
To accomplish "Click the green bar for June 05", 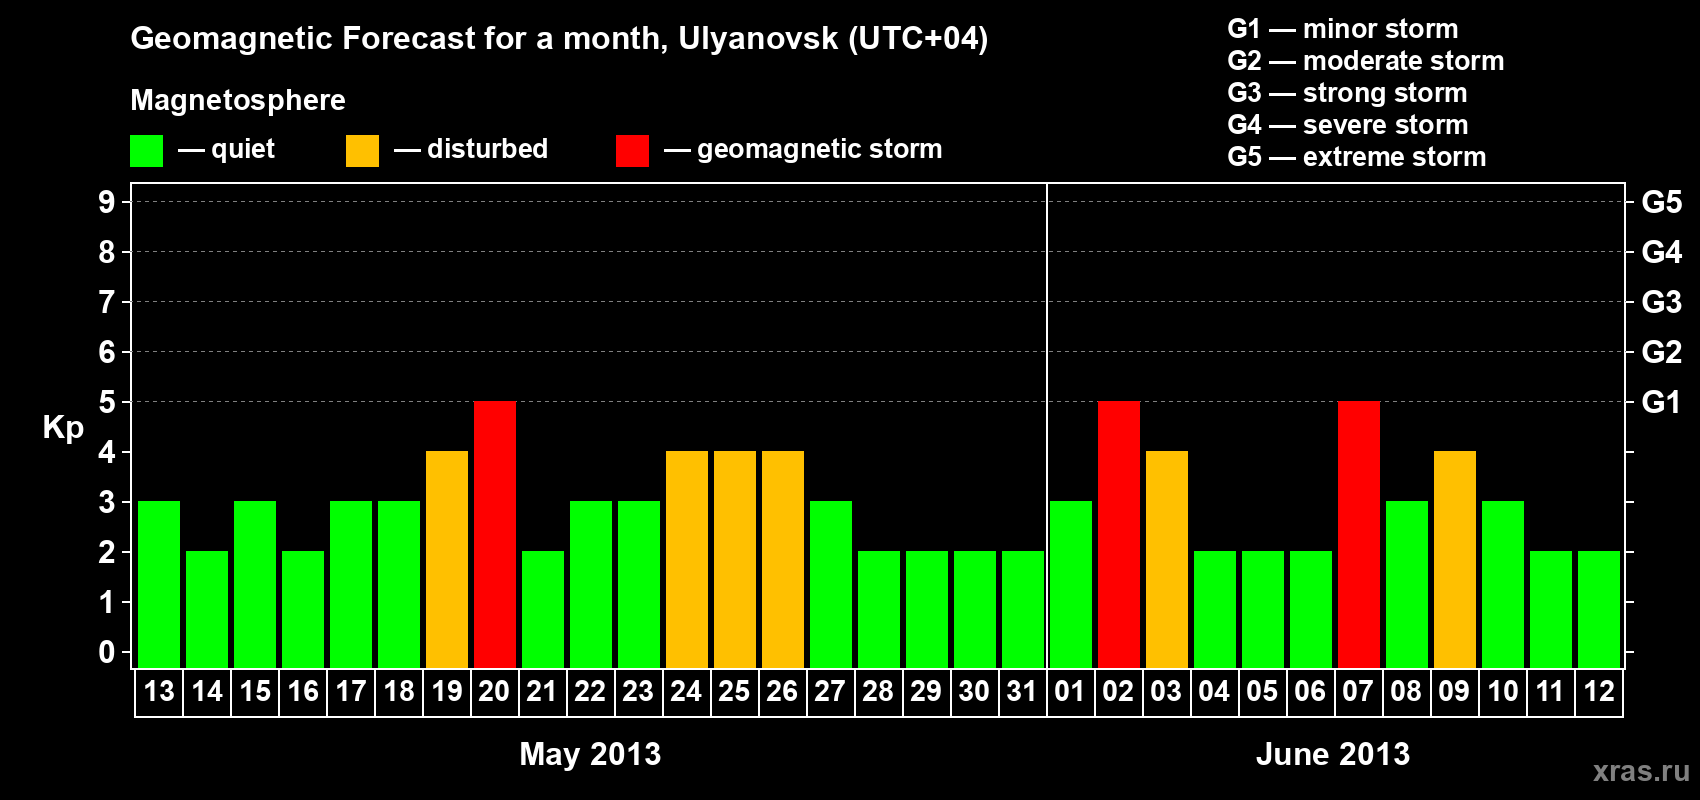I will click(x=1263, y=609).
